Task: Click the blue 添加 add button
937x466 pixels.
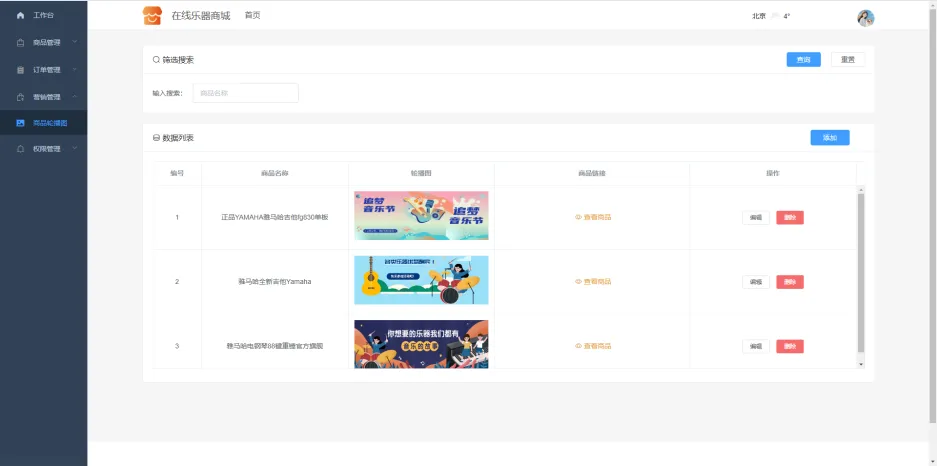Action: 829,138
